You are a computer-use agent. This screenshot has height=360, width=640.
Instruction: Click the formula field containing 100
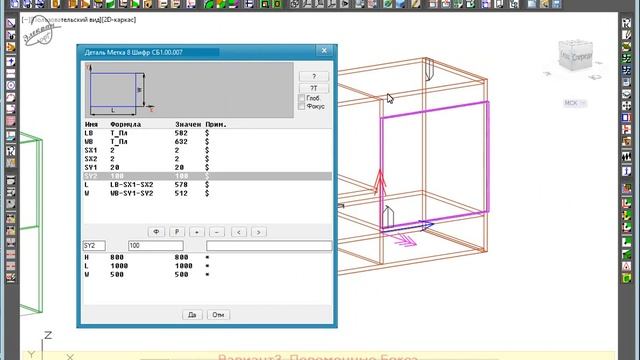(x=156, y=246)
